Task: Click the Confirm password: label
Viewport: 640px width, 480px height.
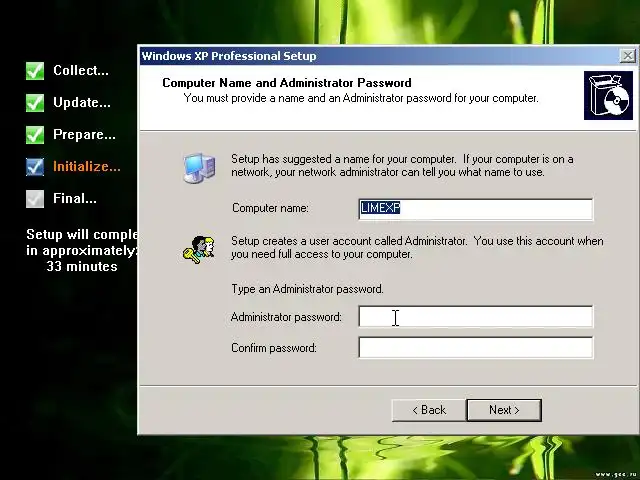Action: (x=274, y=348)
